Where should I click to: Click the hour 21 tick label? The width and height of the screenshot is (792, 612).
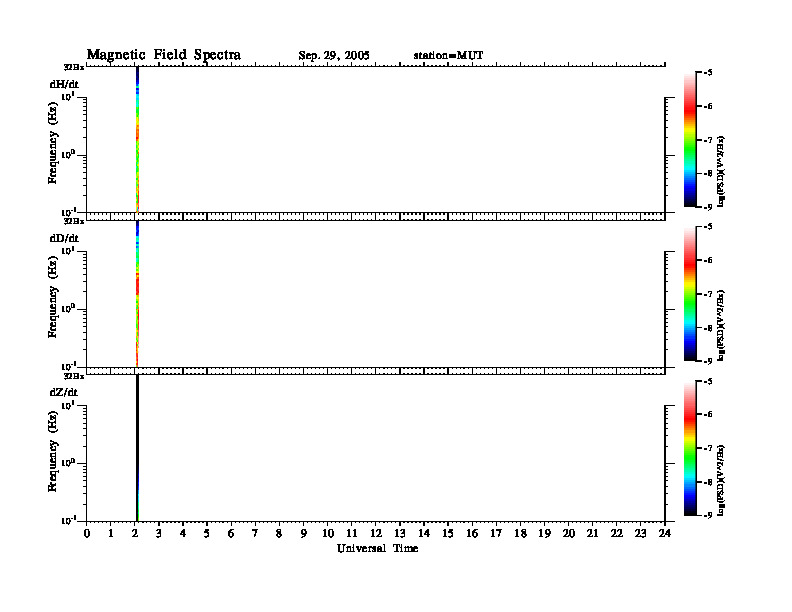click(x=592, y=533)
